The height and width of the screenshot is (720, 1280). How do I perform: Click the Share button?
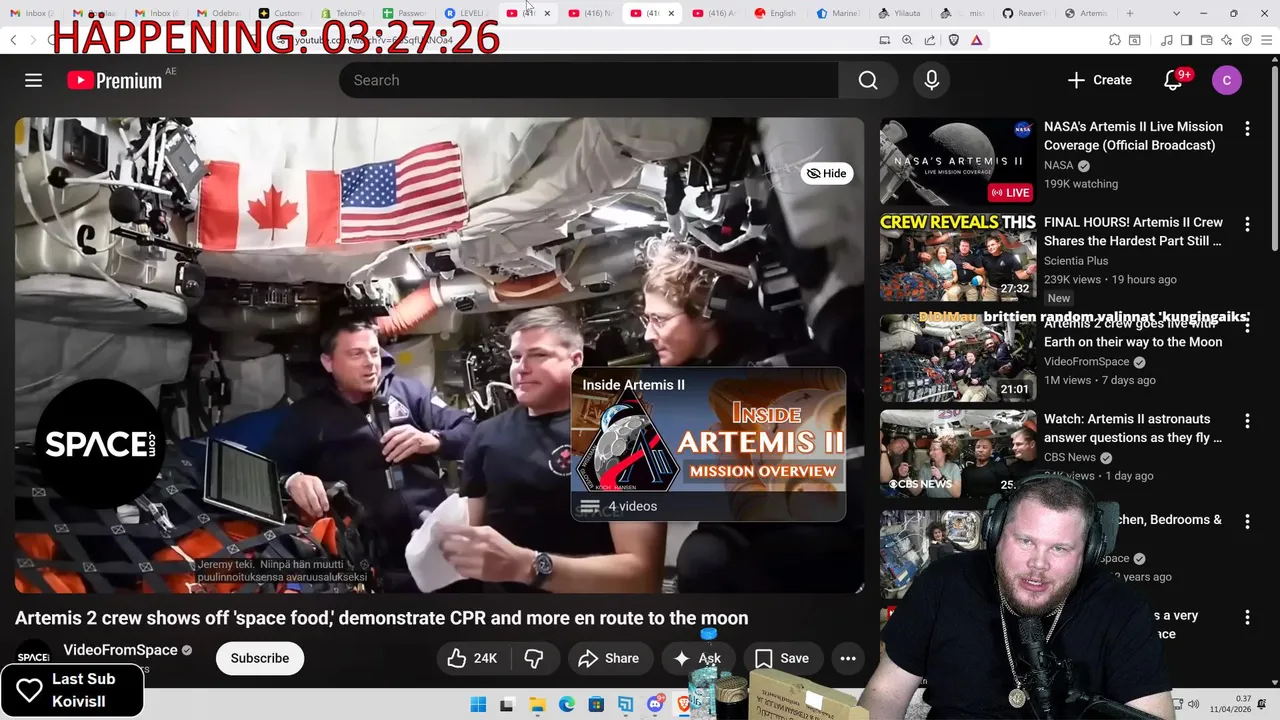tap(609, 658)
